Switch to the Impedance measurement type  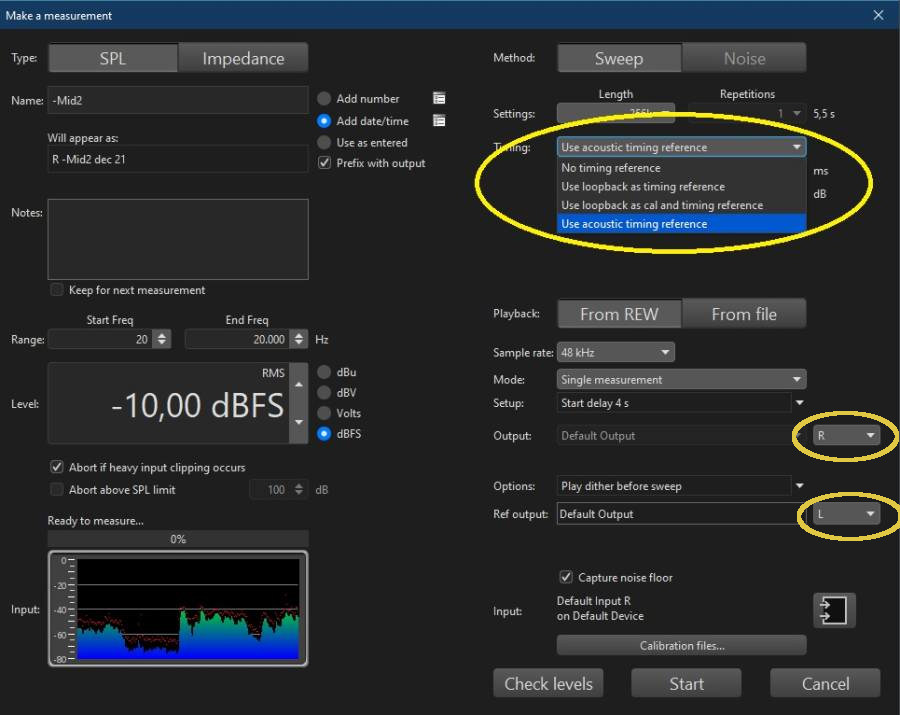point(243,58)
